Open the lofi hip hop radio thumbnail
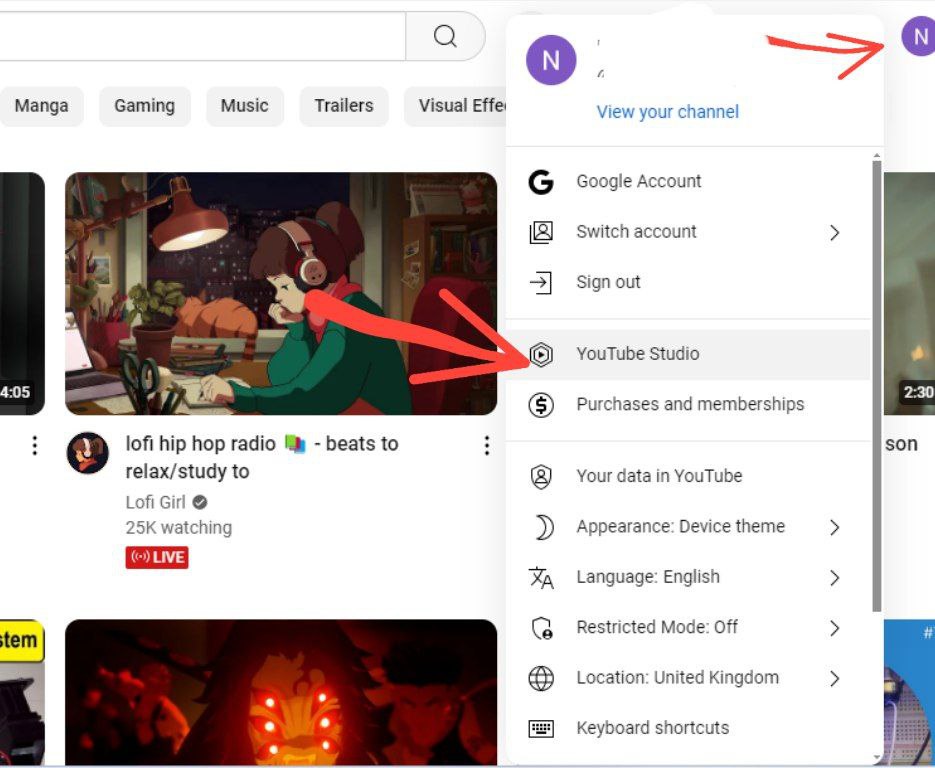Screen dimensions: 935x768 click(x=280, y=293)
